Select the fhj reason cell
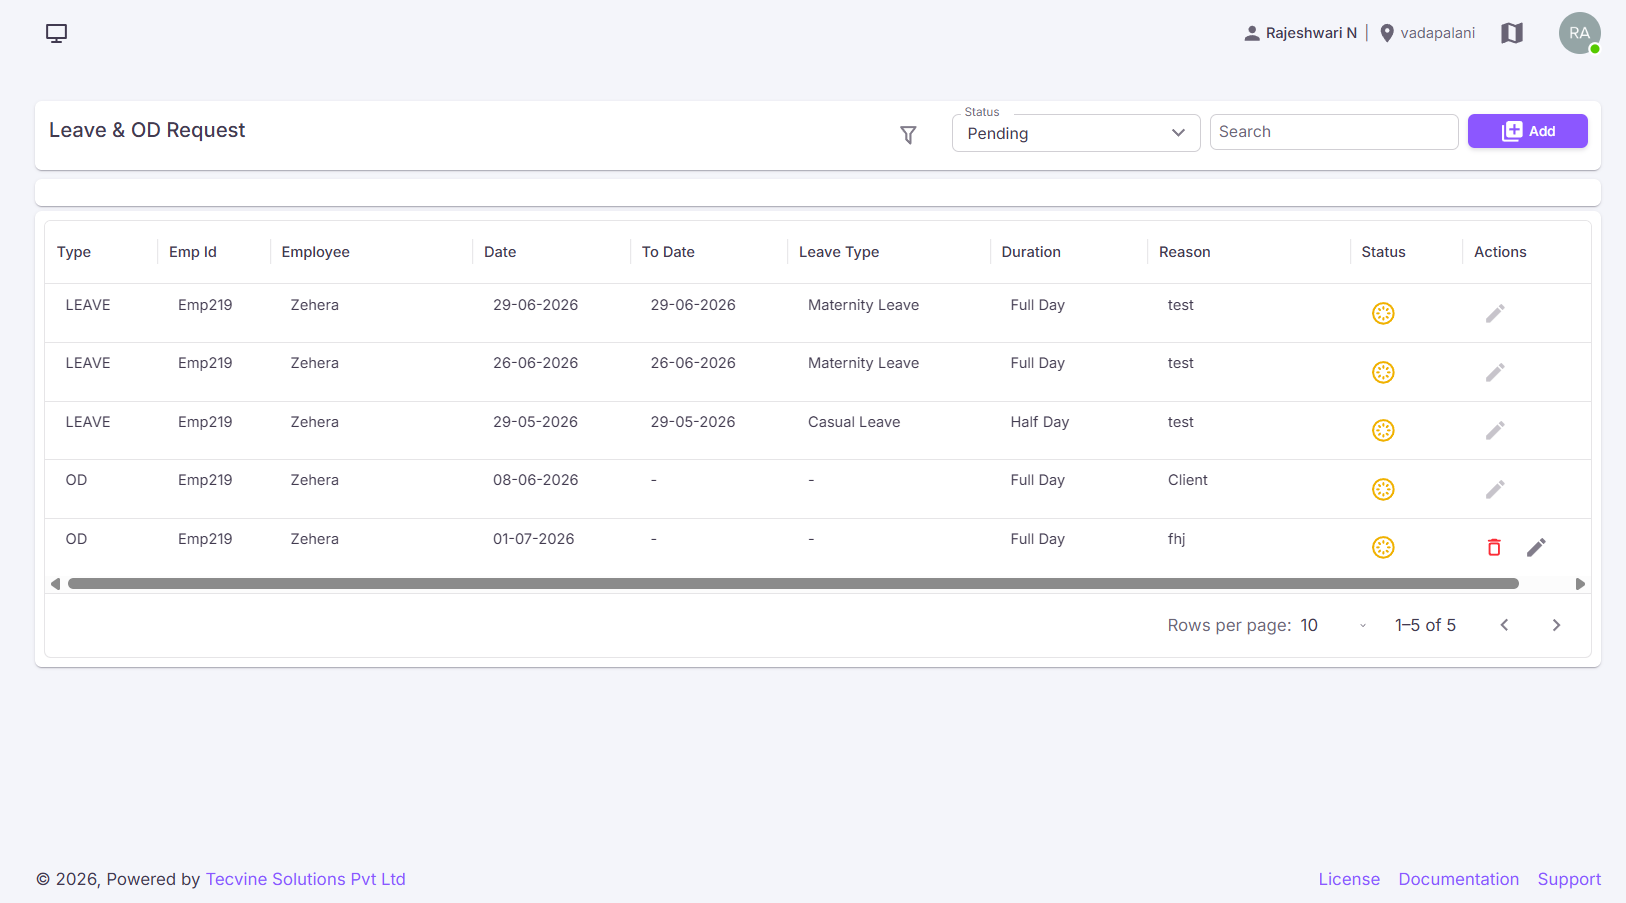The width and height of the screenshot is (1626, 903). coord(1177,539)
